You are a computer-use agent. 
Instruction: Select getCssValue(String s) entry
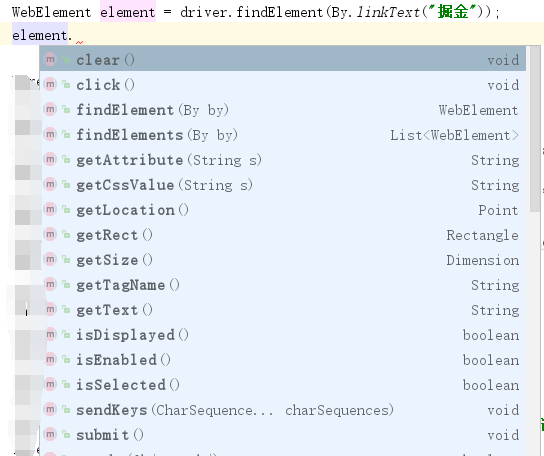(x=283, y=185)
